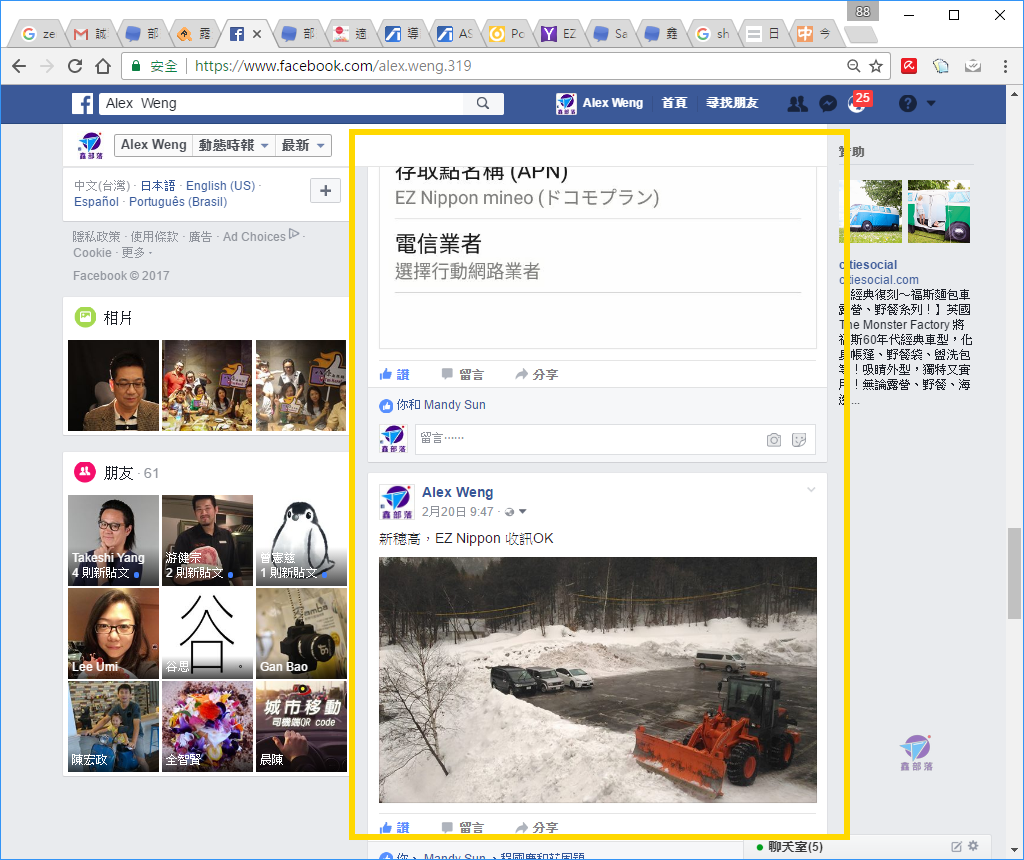
Task: Open 尋找朋友 in the header
Action: (x=732, y=103)
